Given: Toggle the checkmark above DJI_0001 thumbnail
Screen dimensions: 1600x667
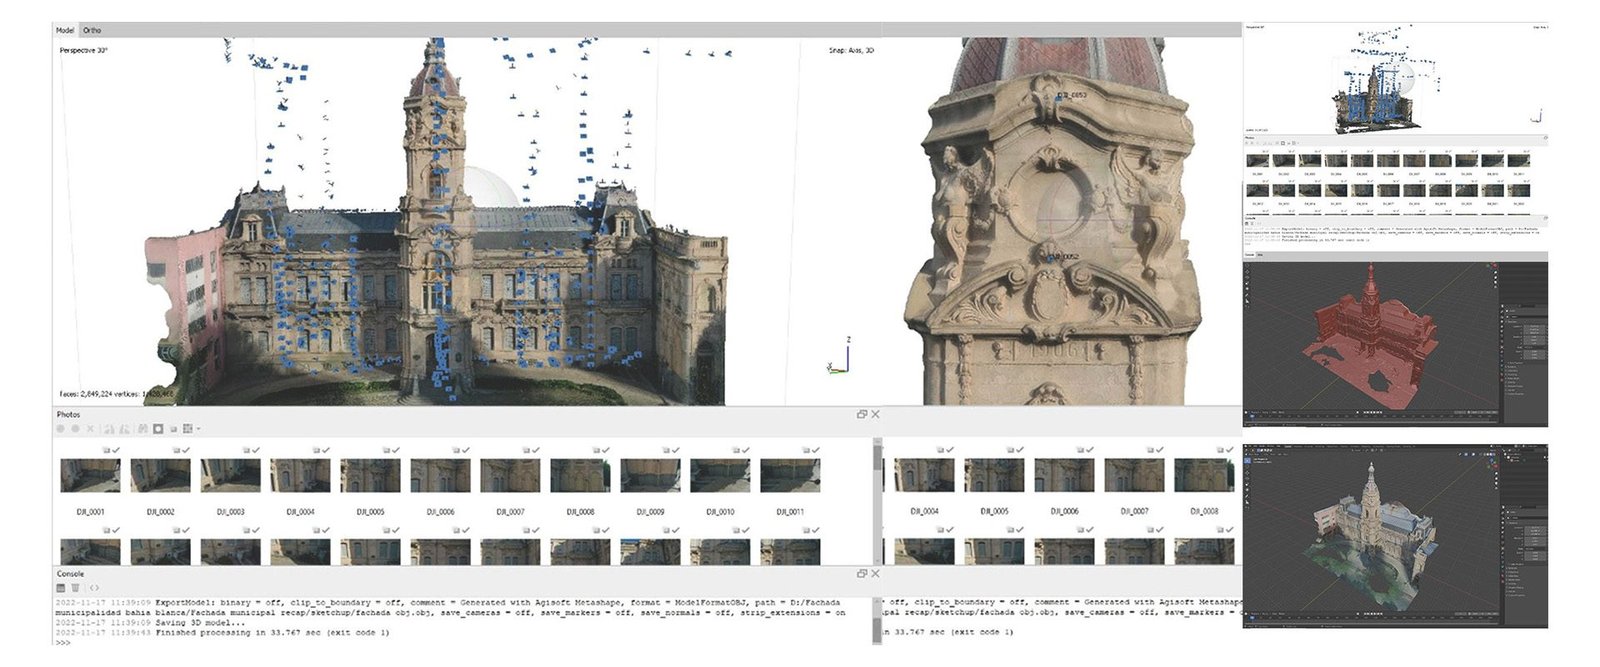Looking at the screenshot, I should 116,451.
